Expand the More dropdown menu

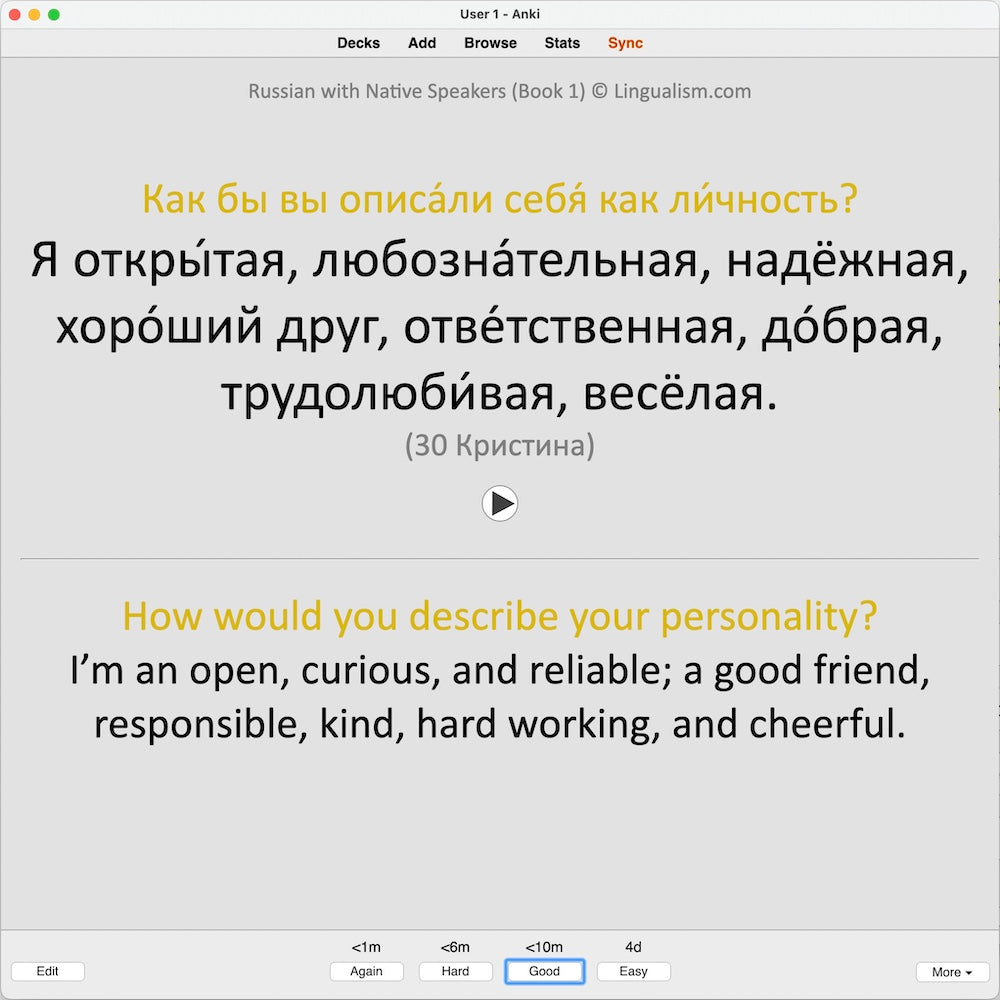tap(952, 971)
